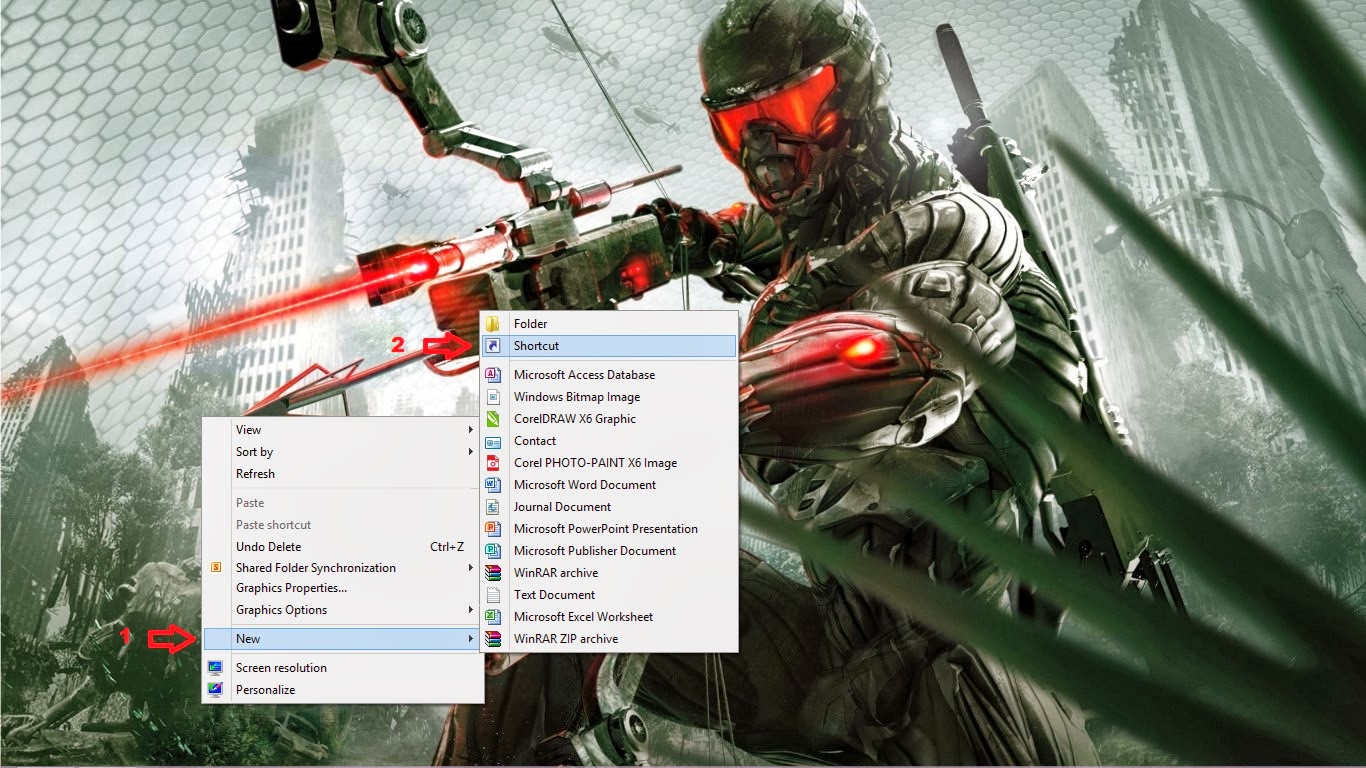1366x768 pixels.
Task: Create a new WinRAR archive
Action: [x=609, y=573]
